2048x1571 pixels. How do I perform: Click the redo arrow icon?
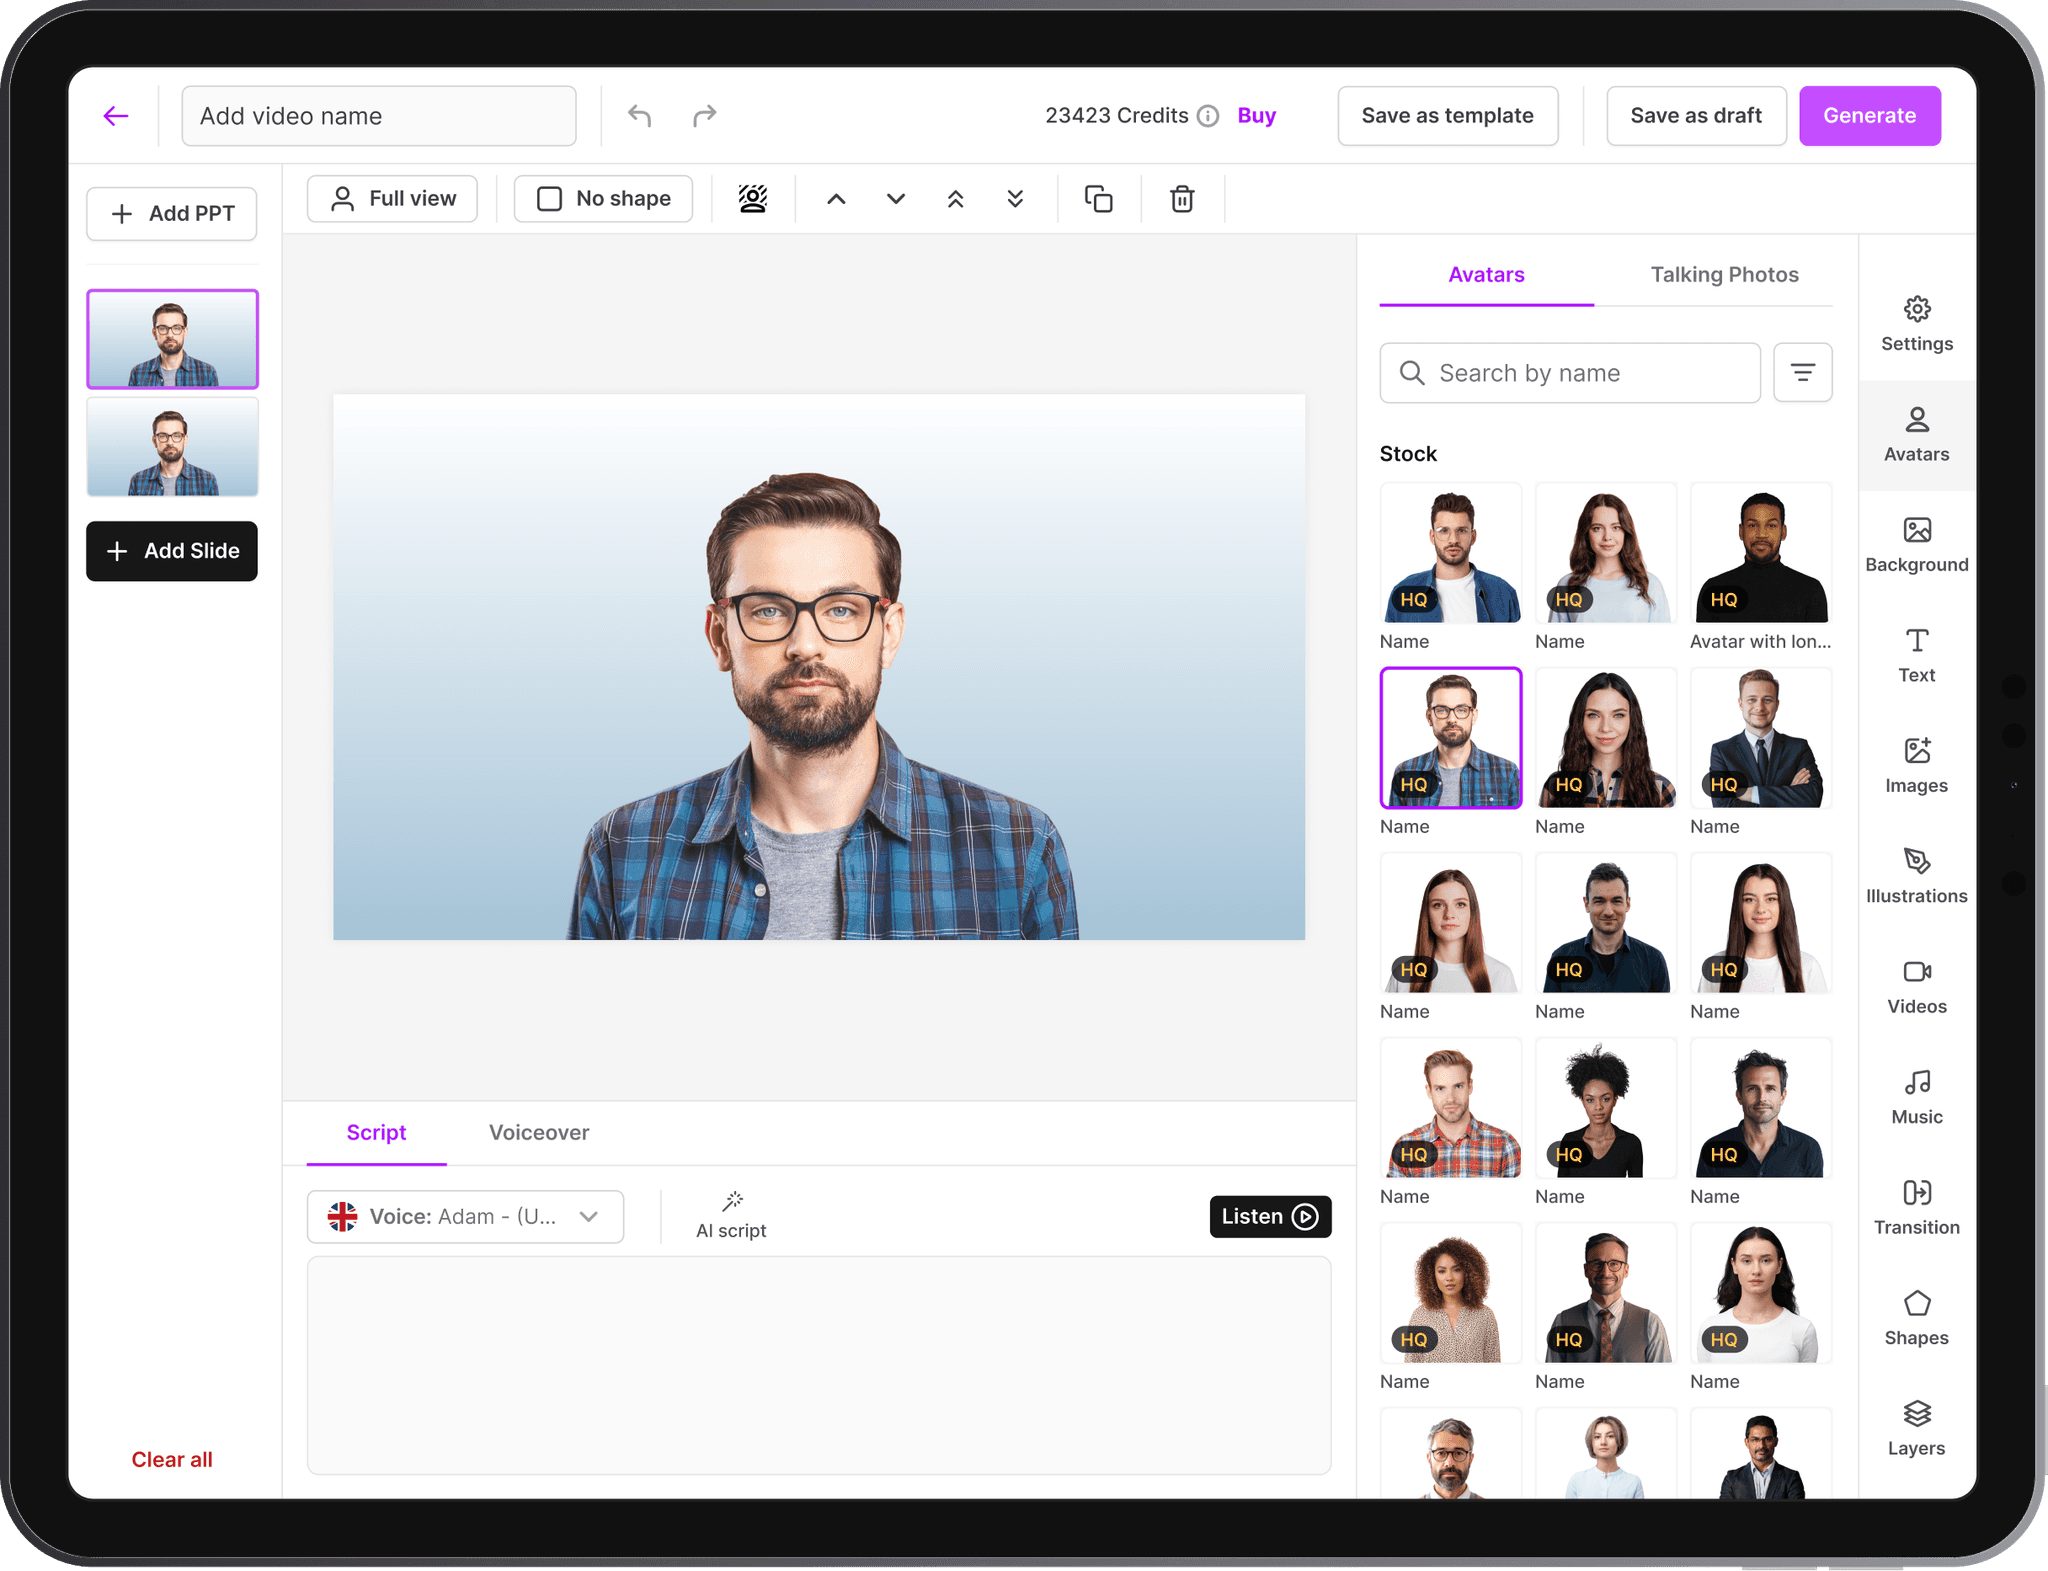click(704, 116)
